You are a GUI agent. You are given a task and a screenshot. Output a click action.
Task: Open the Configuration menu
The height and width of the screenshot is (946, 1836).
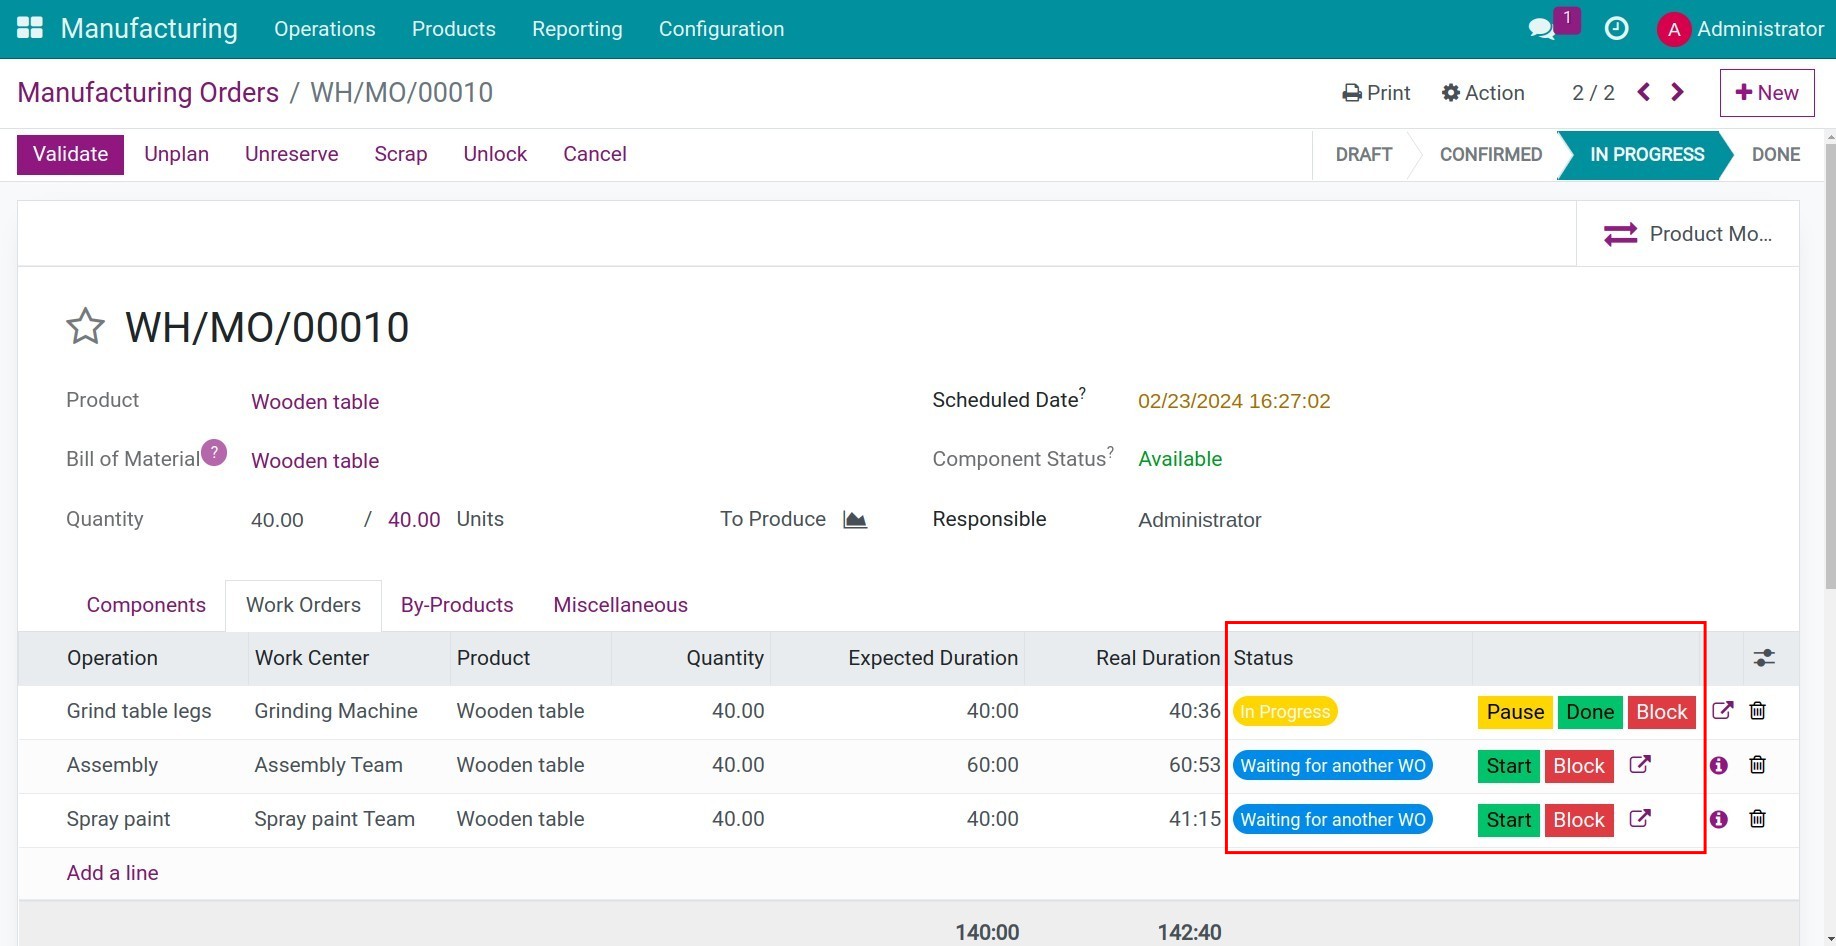[721, 29]
